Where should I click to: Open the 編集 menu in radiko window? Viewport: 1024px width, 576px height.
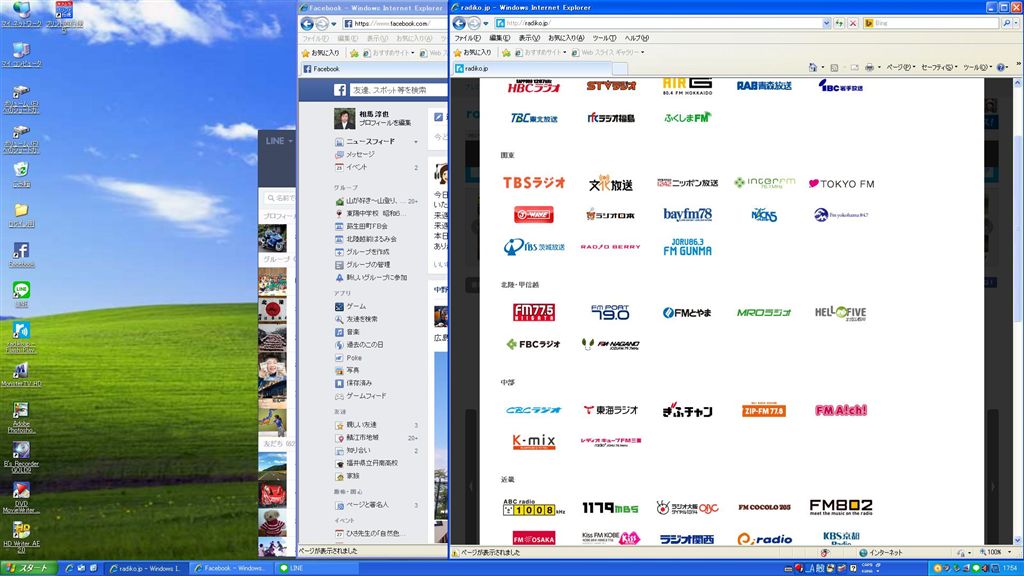500,38
